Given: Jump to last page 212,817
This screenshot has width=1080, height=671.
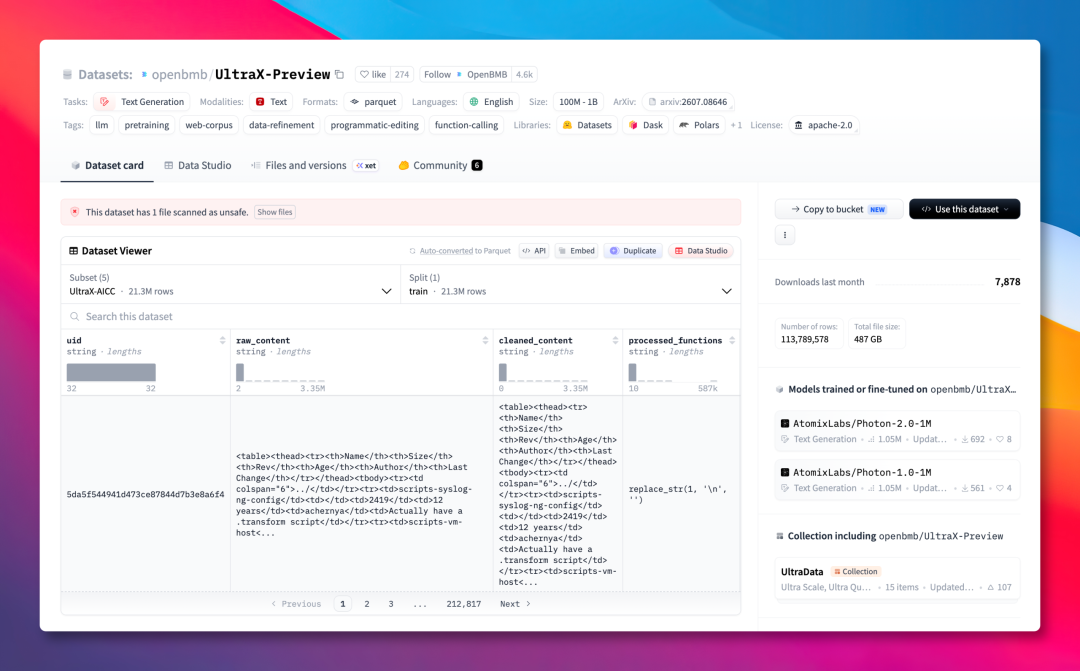Looking at the screenshot, I should point(464,604).
